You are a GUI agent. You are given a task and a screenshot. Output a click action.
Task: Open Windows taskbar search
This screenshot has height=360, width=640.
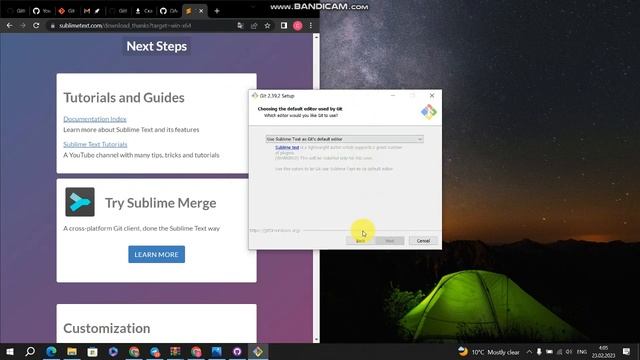30,351
